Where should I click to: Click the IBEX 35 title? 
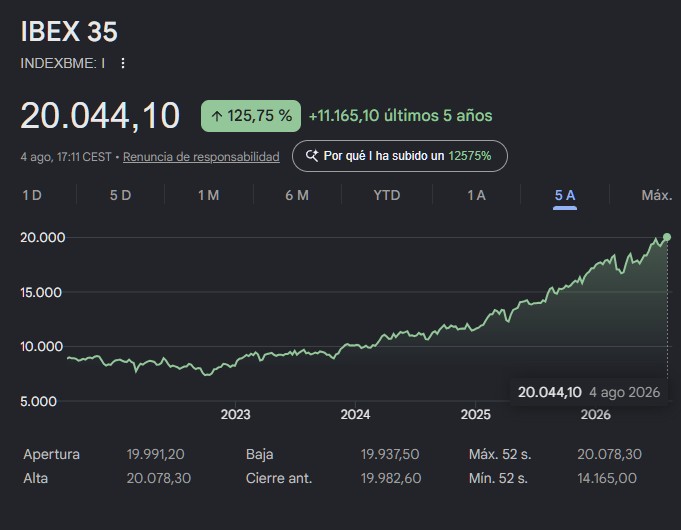69,31
